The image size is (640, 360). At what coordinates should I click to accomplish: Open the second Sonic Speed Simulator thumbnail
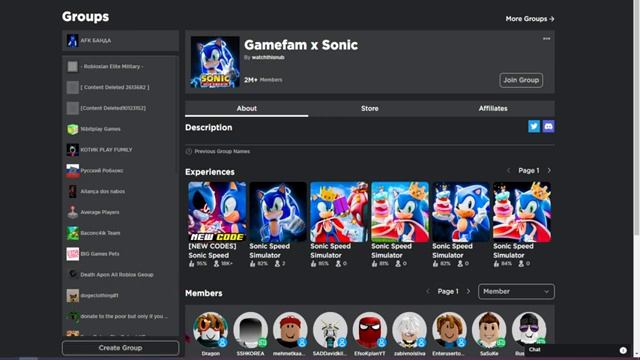278,212
